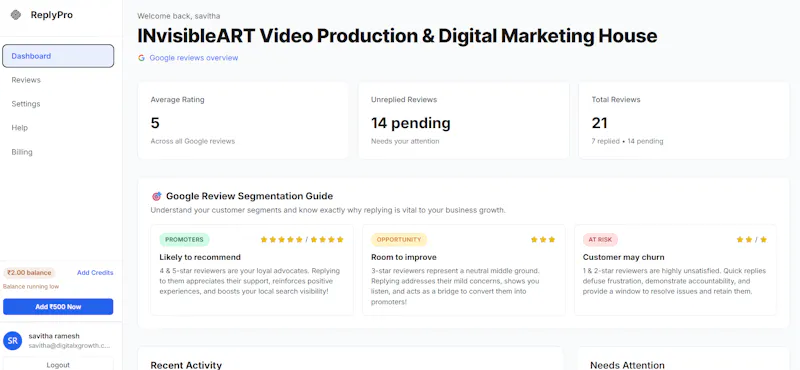Click the 7 replied • 14 pending text
The image size is (800, 370).
pyautogui.click(x=627, y=141)
